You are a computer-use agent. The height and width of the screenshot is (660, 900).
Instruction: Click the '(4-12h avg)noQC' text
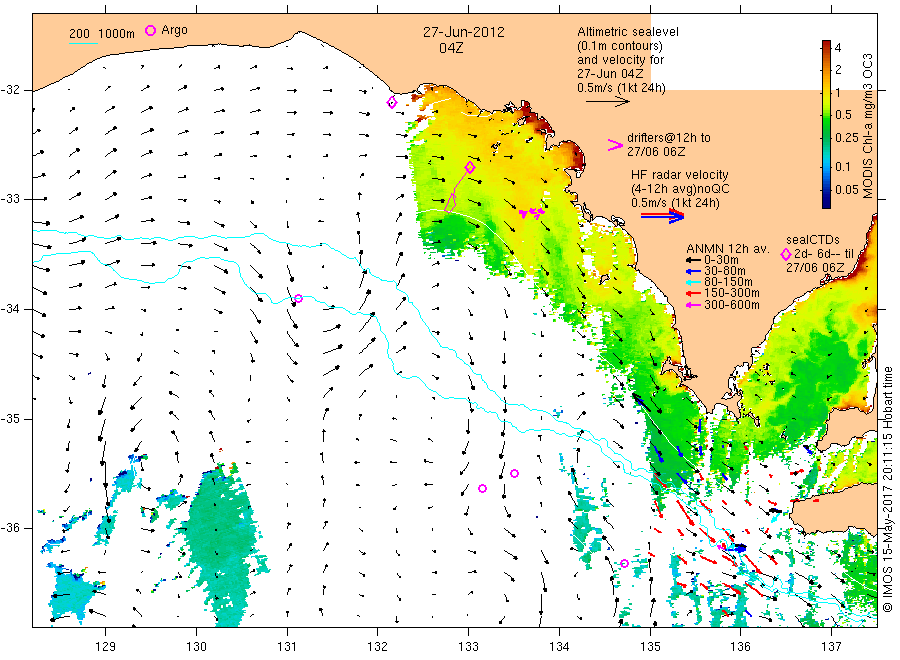click(x=681, y=189)
